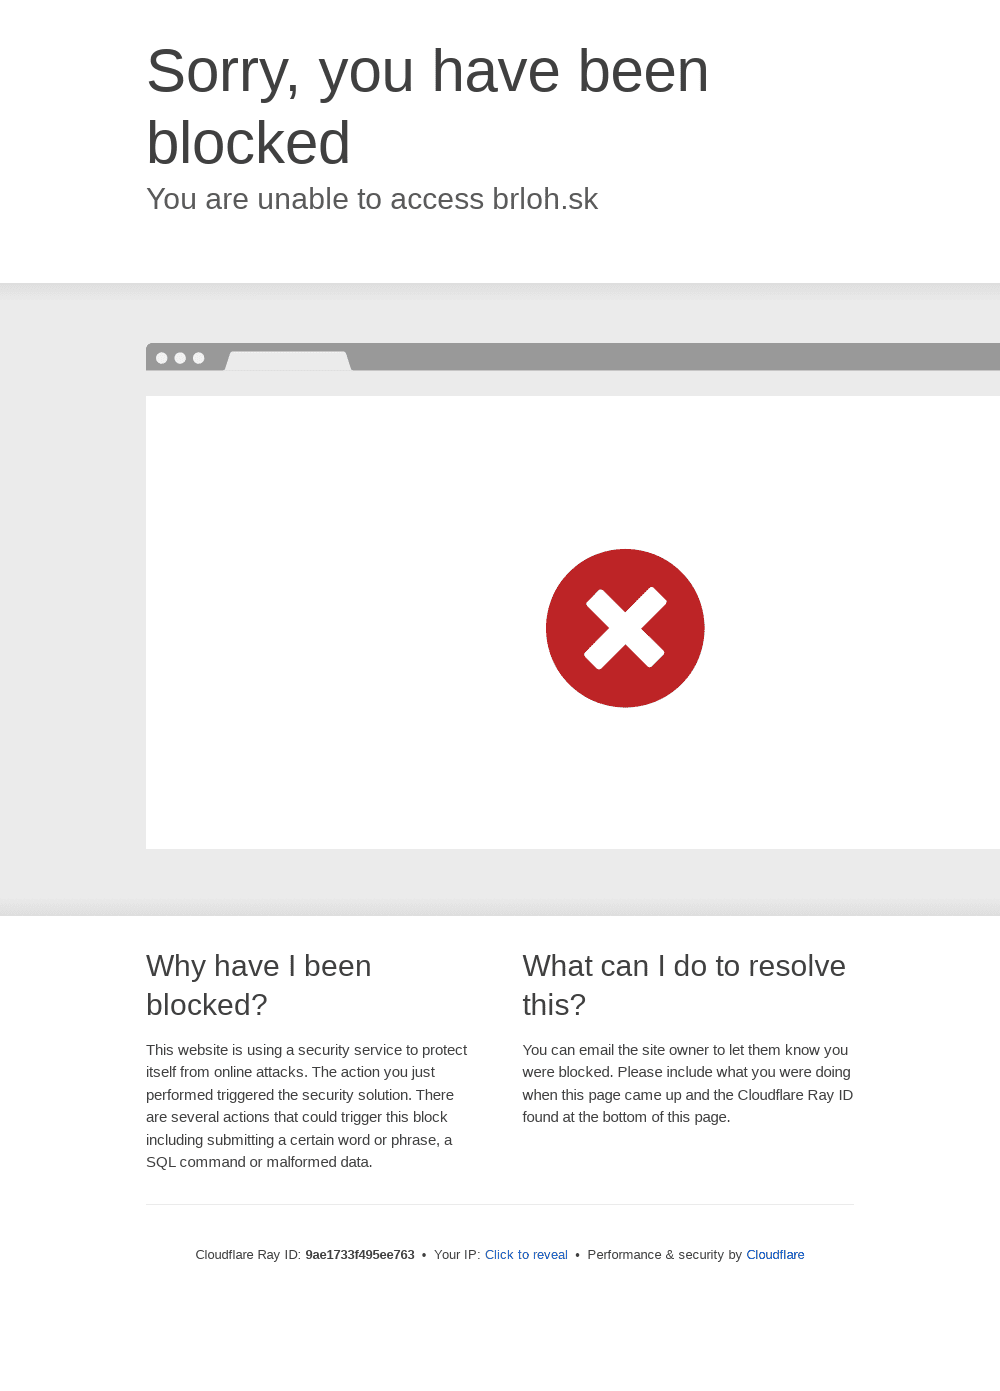This screenshot has width=1000, height=1391.
Task: Click the "Cloudflare Ray ID:" label
Action: [x=248, y=1255]
